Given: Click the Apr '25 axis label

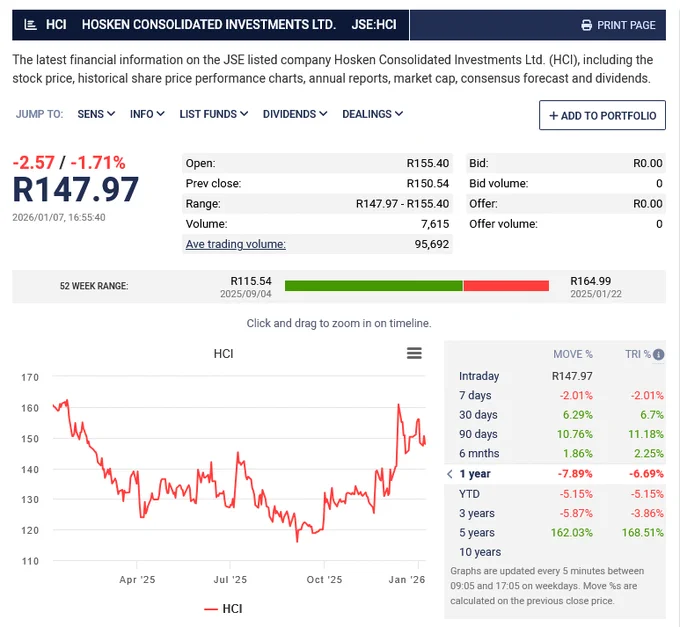Looking at the screenshot, I should (137, 580).
